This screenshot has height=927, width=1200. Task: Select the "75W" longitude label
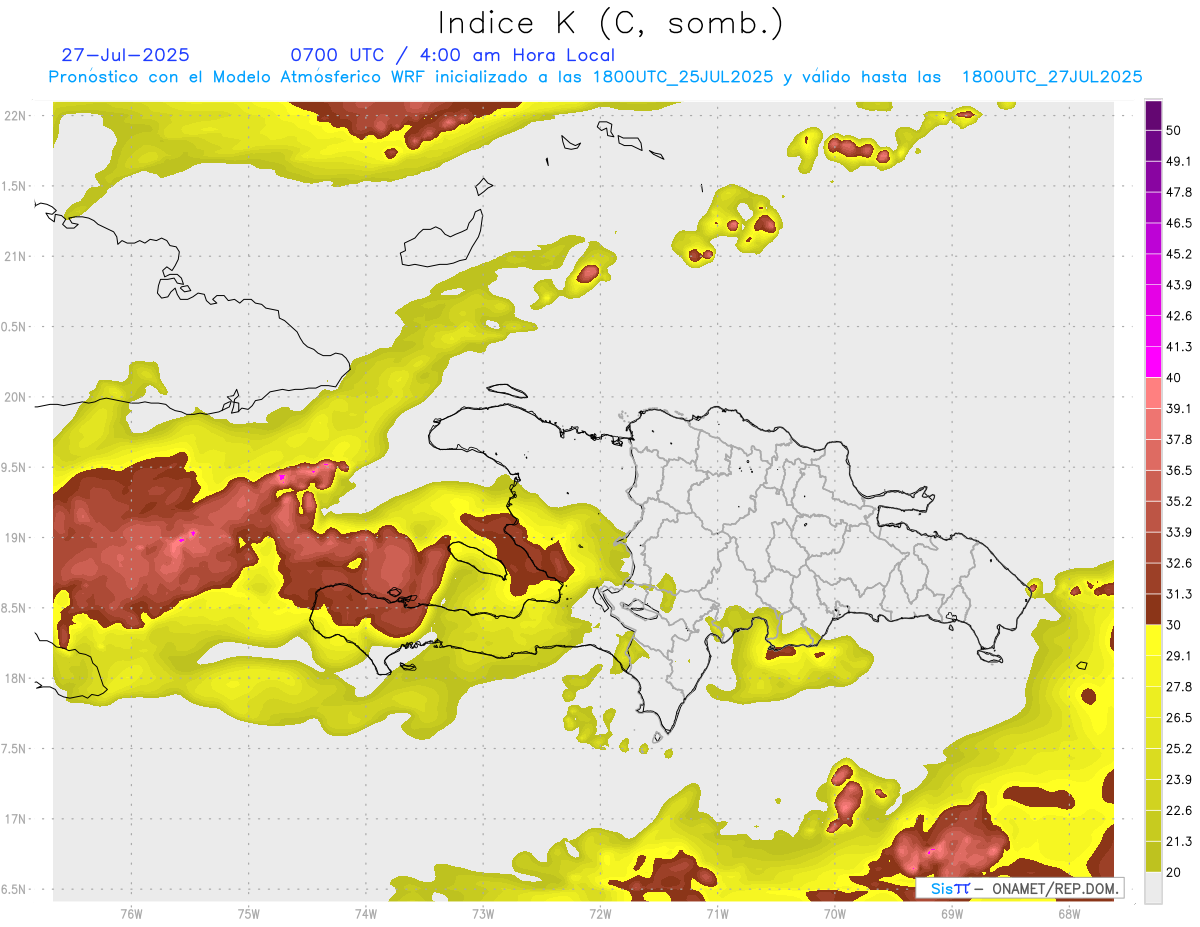coord(248,913)
